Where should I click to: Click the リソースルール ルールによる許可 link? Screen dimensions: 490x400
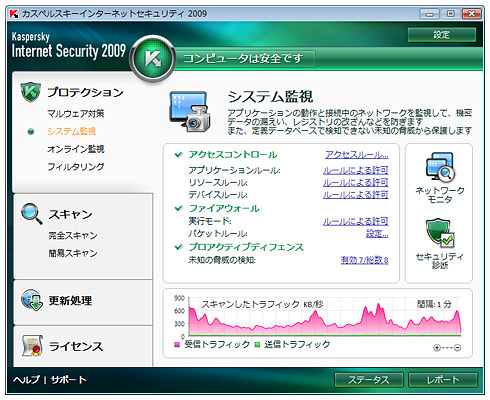[x=355, y=182]
